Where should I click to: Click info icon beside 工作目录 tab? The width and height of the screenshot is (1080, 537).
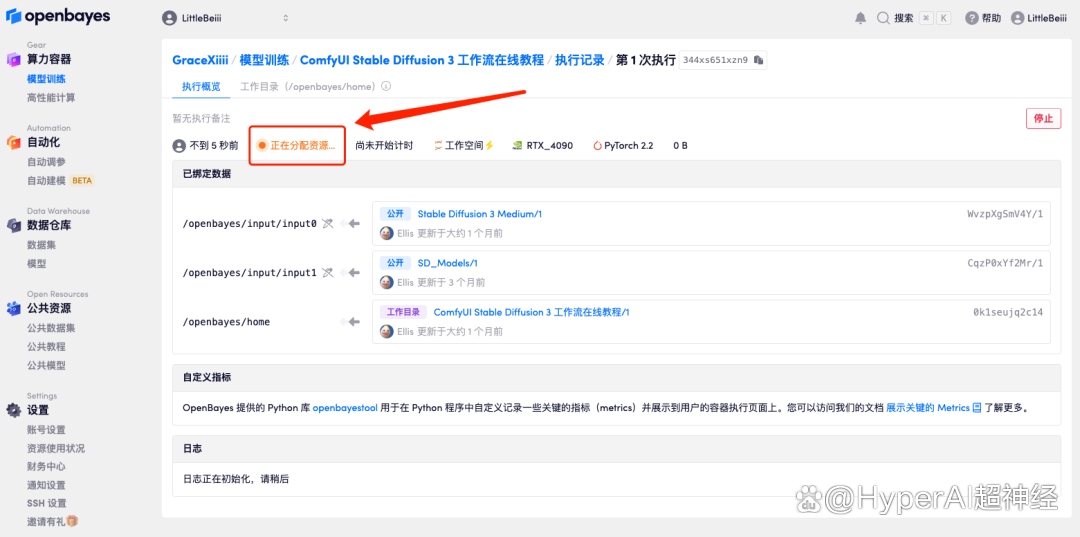click(x=386, y=87)
